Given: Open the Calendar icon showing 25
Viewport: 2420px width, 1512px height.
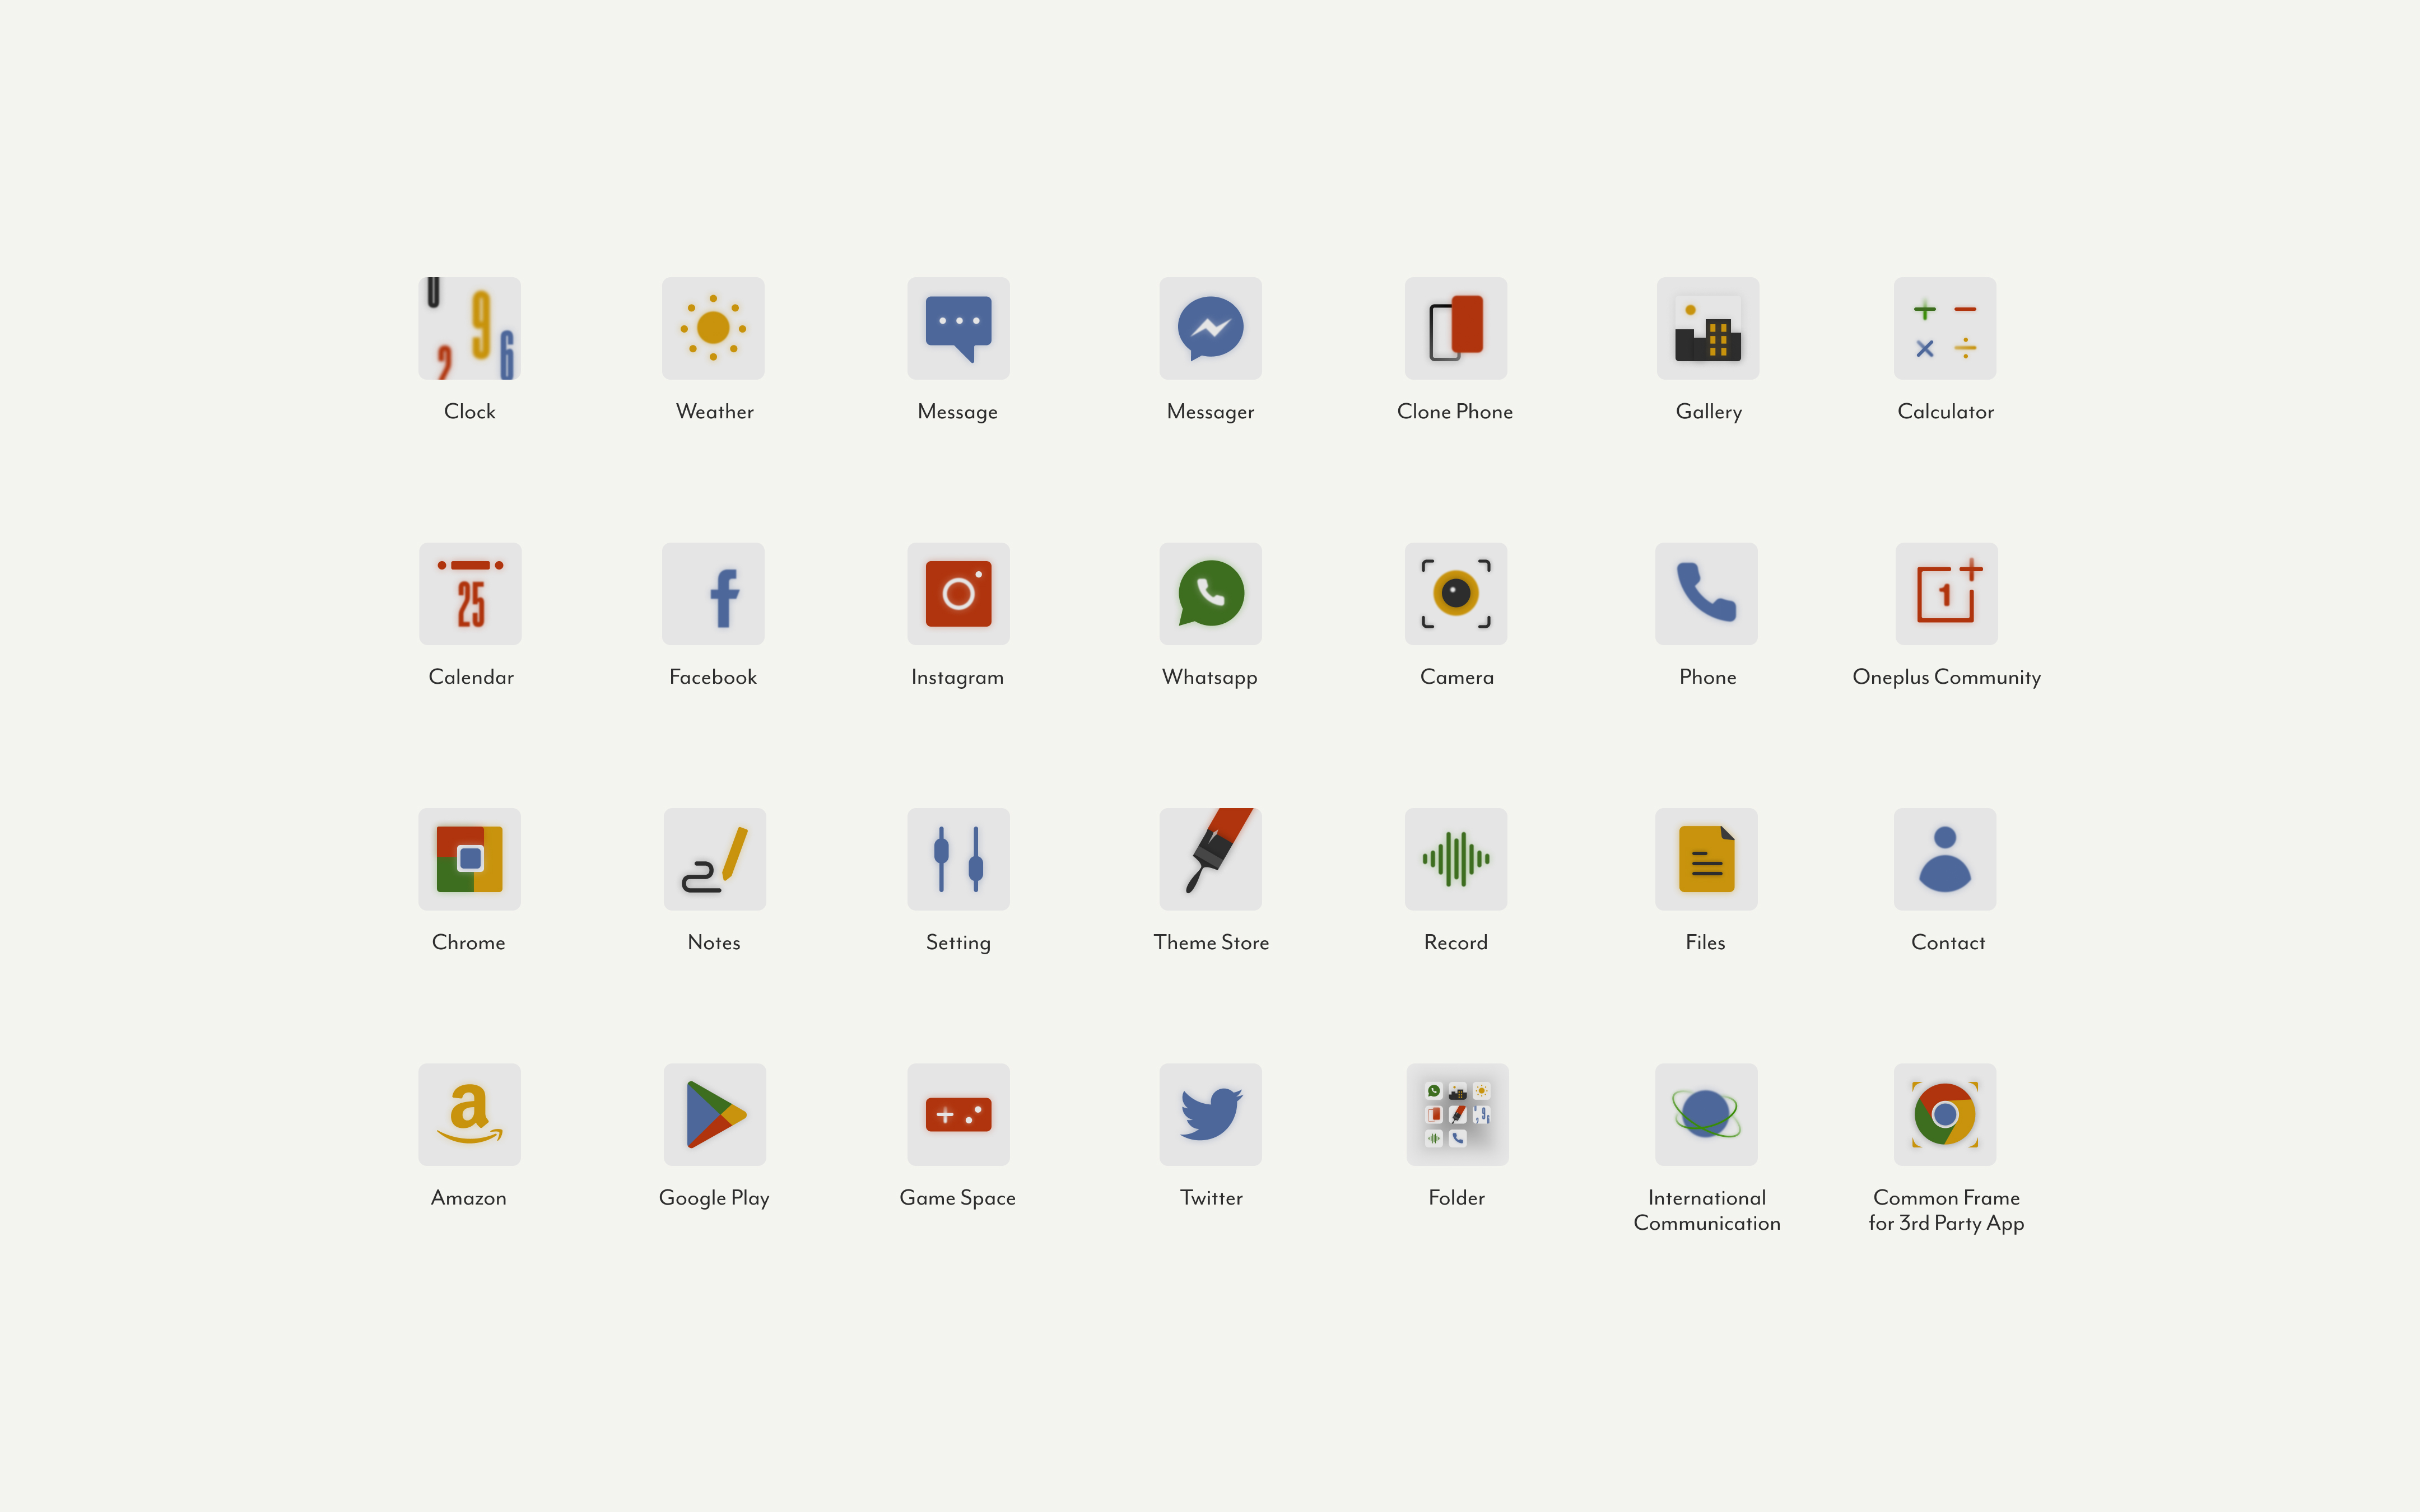Looking at the screenshot, I should coord(470,593).
